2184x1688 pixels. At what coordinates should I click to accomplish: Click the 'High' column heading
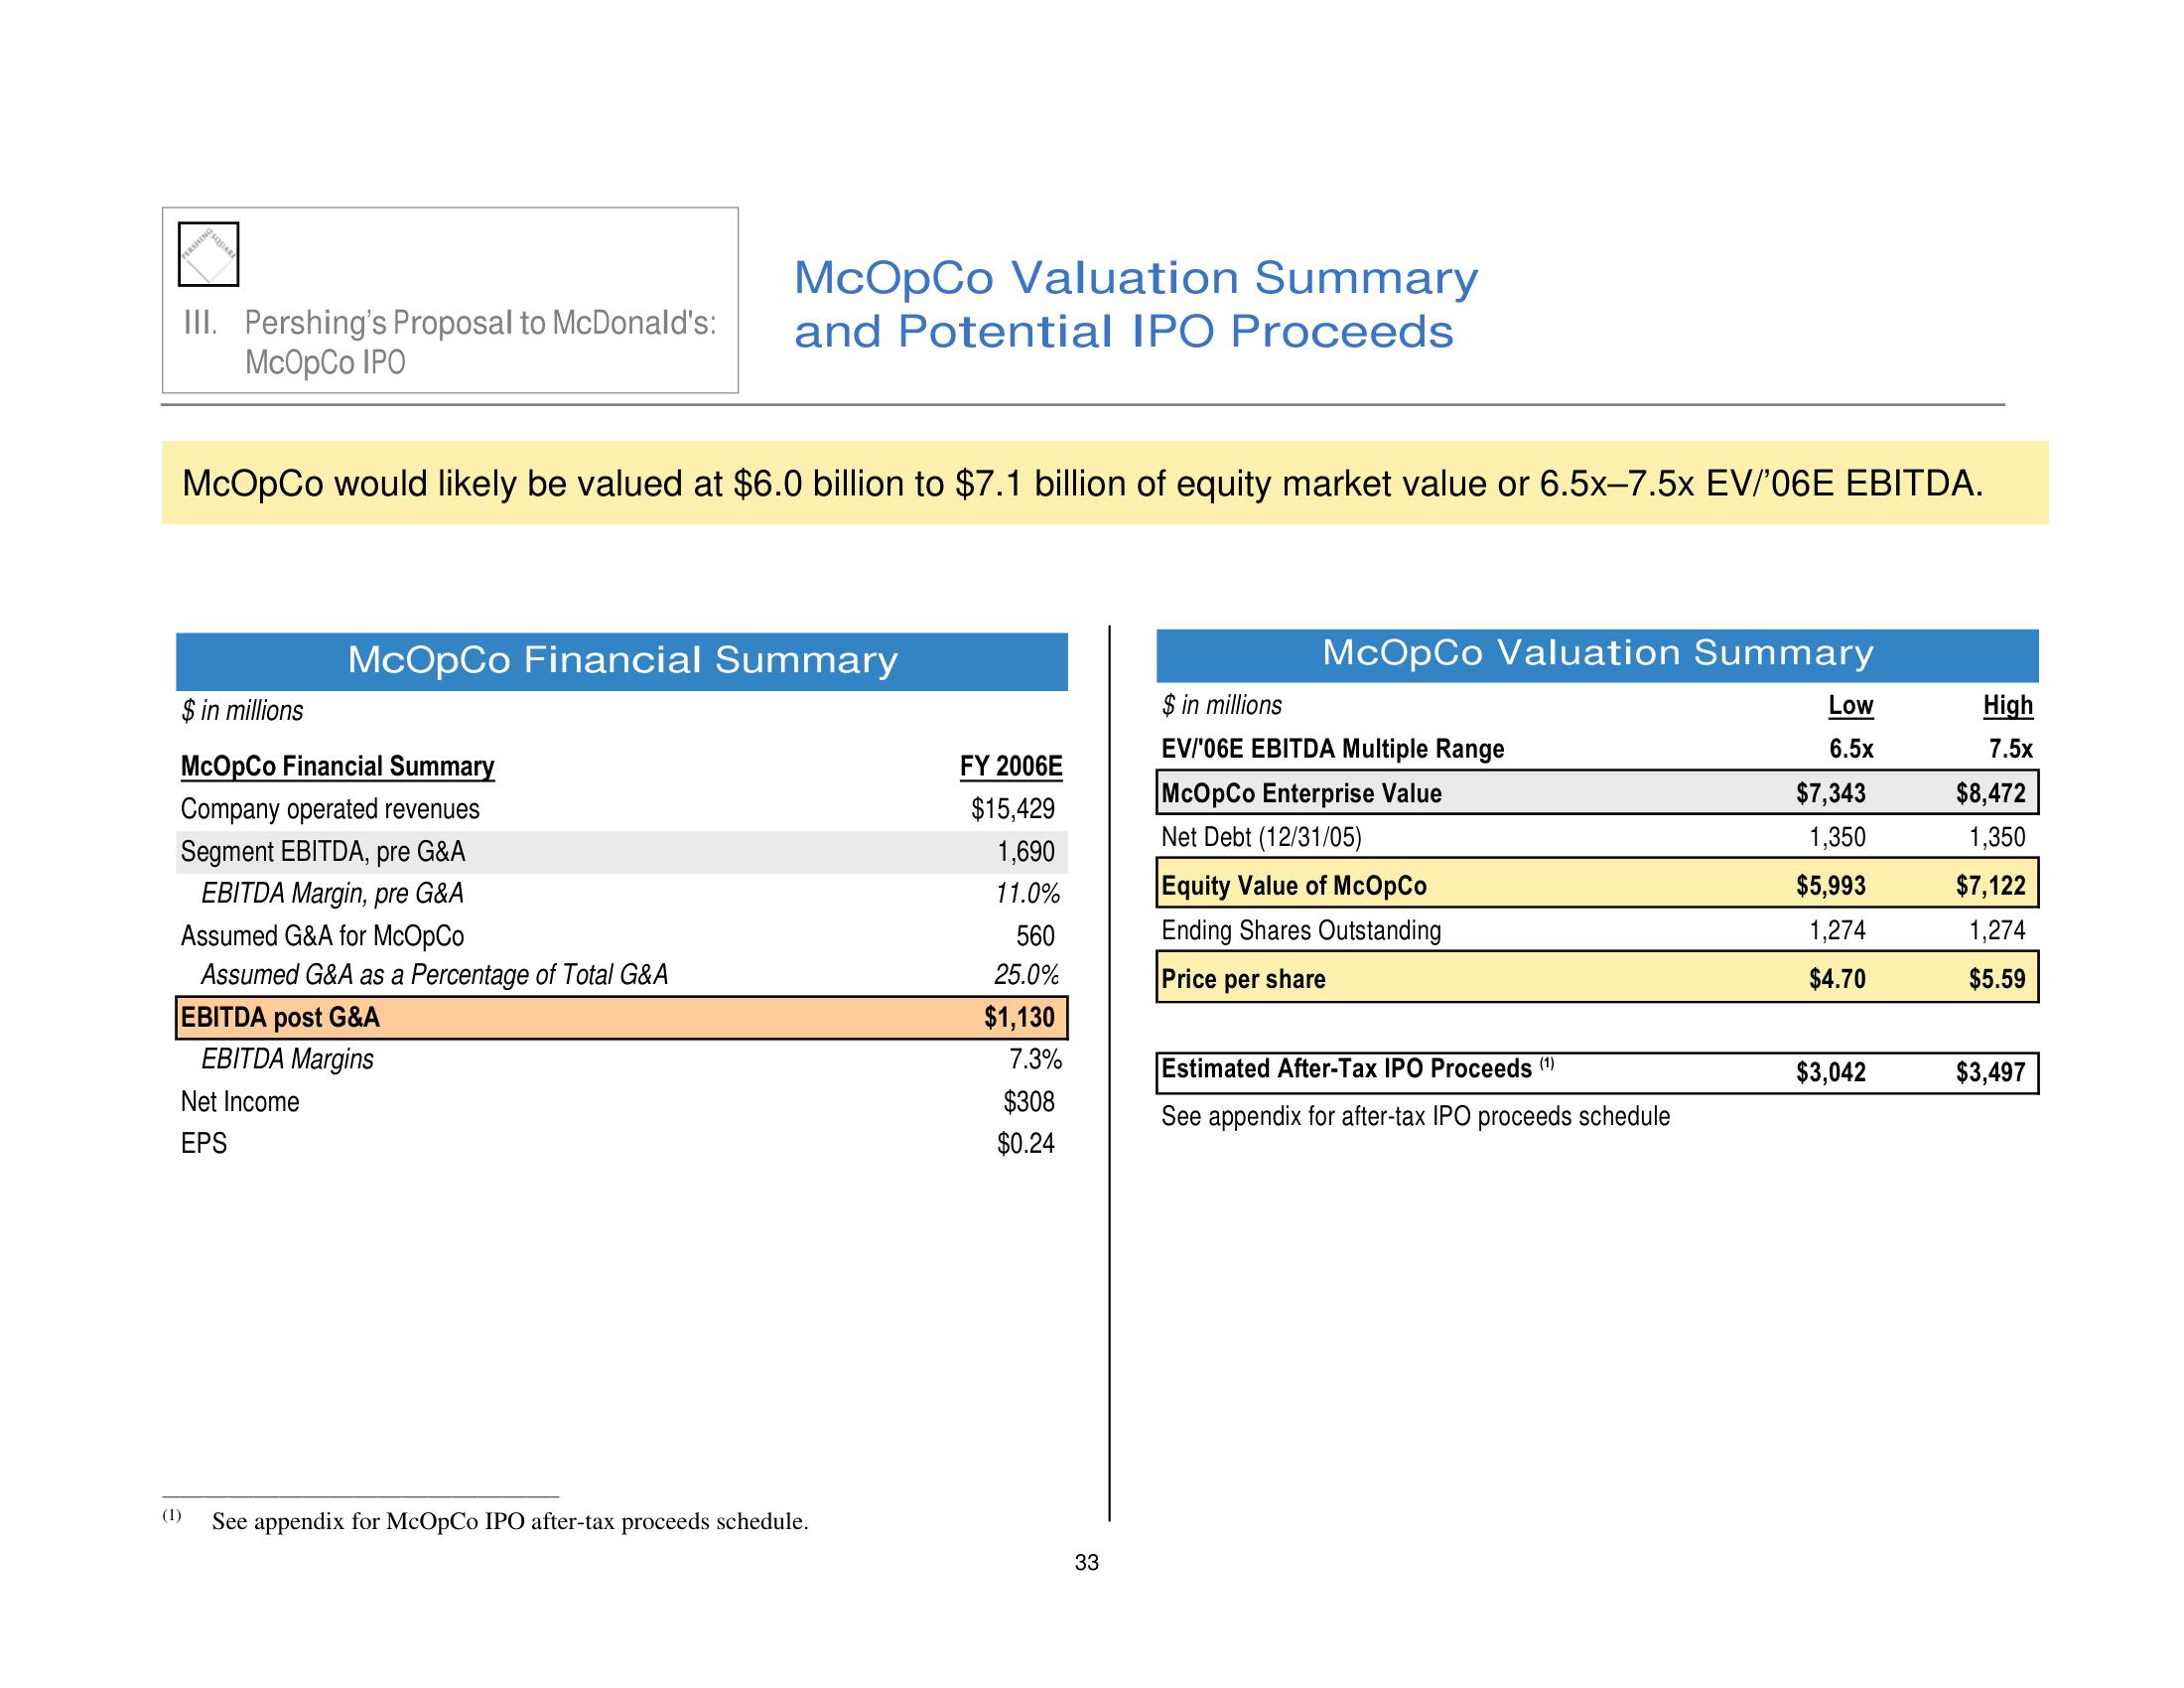tap(2008, 706)
